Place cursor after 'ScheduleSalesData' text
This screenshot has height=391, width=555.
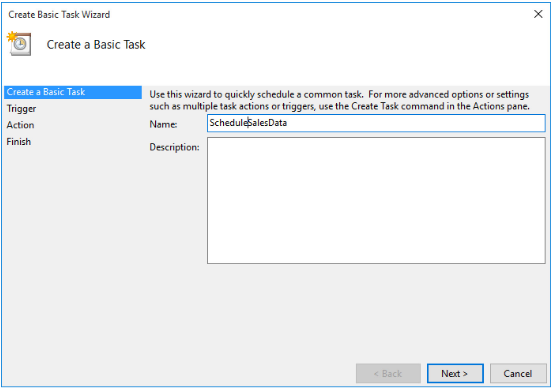pyautogui.click(x=288, y=123)
